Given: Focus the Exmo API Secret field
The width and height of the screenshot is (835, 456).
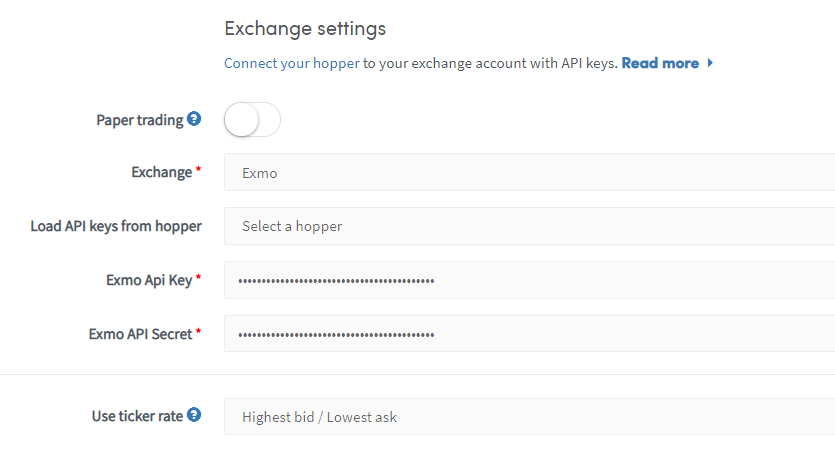Looking at the screenshot, I should tap(529, 333).
